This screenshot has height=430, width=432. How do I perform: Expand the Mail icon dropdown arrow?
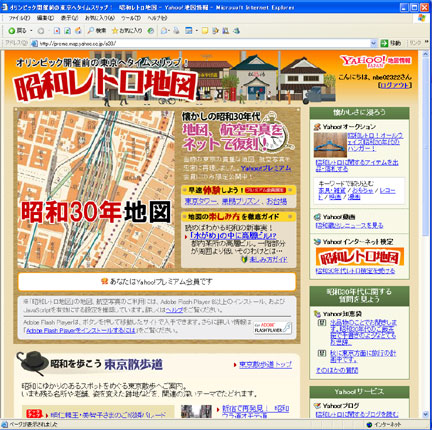(x=169, y=31)
